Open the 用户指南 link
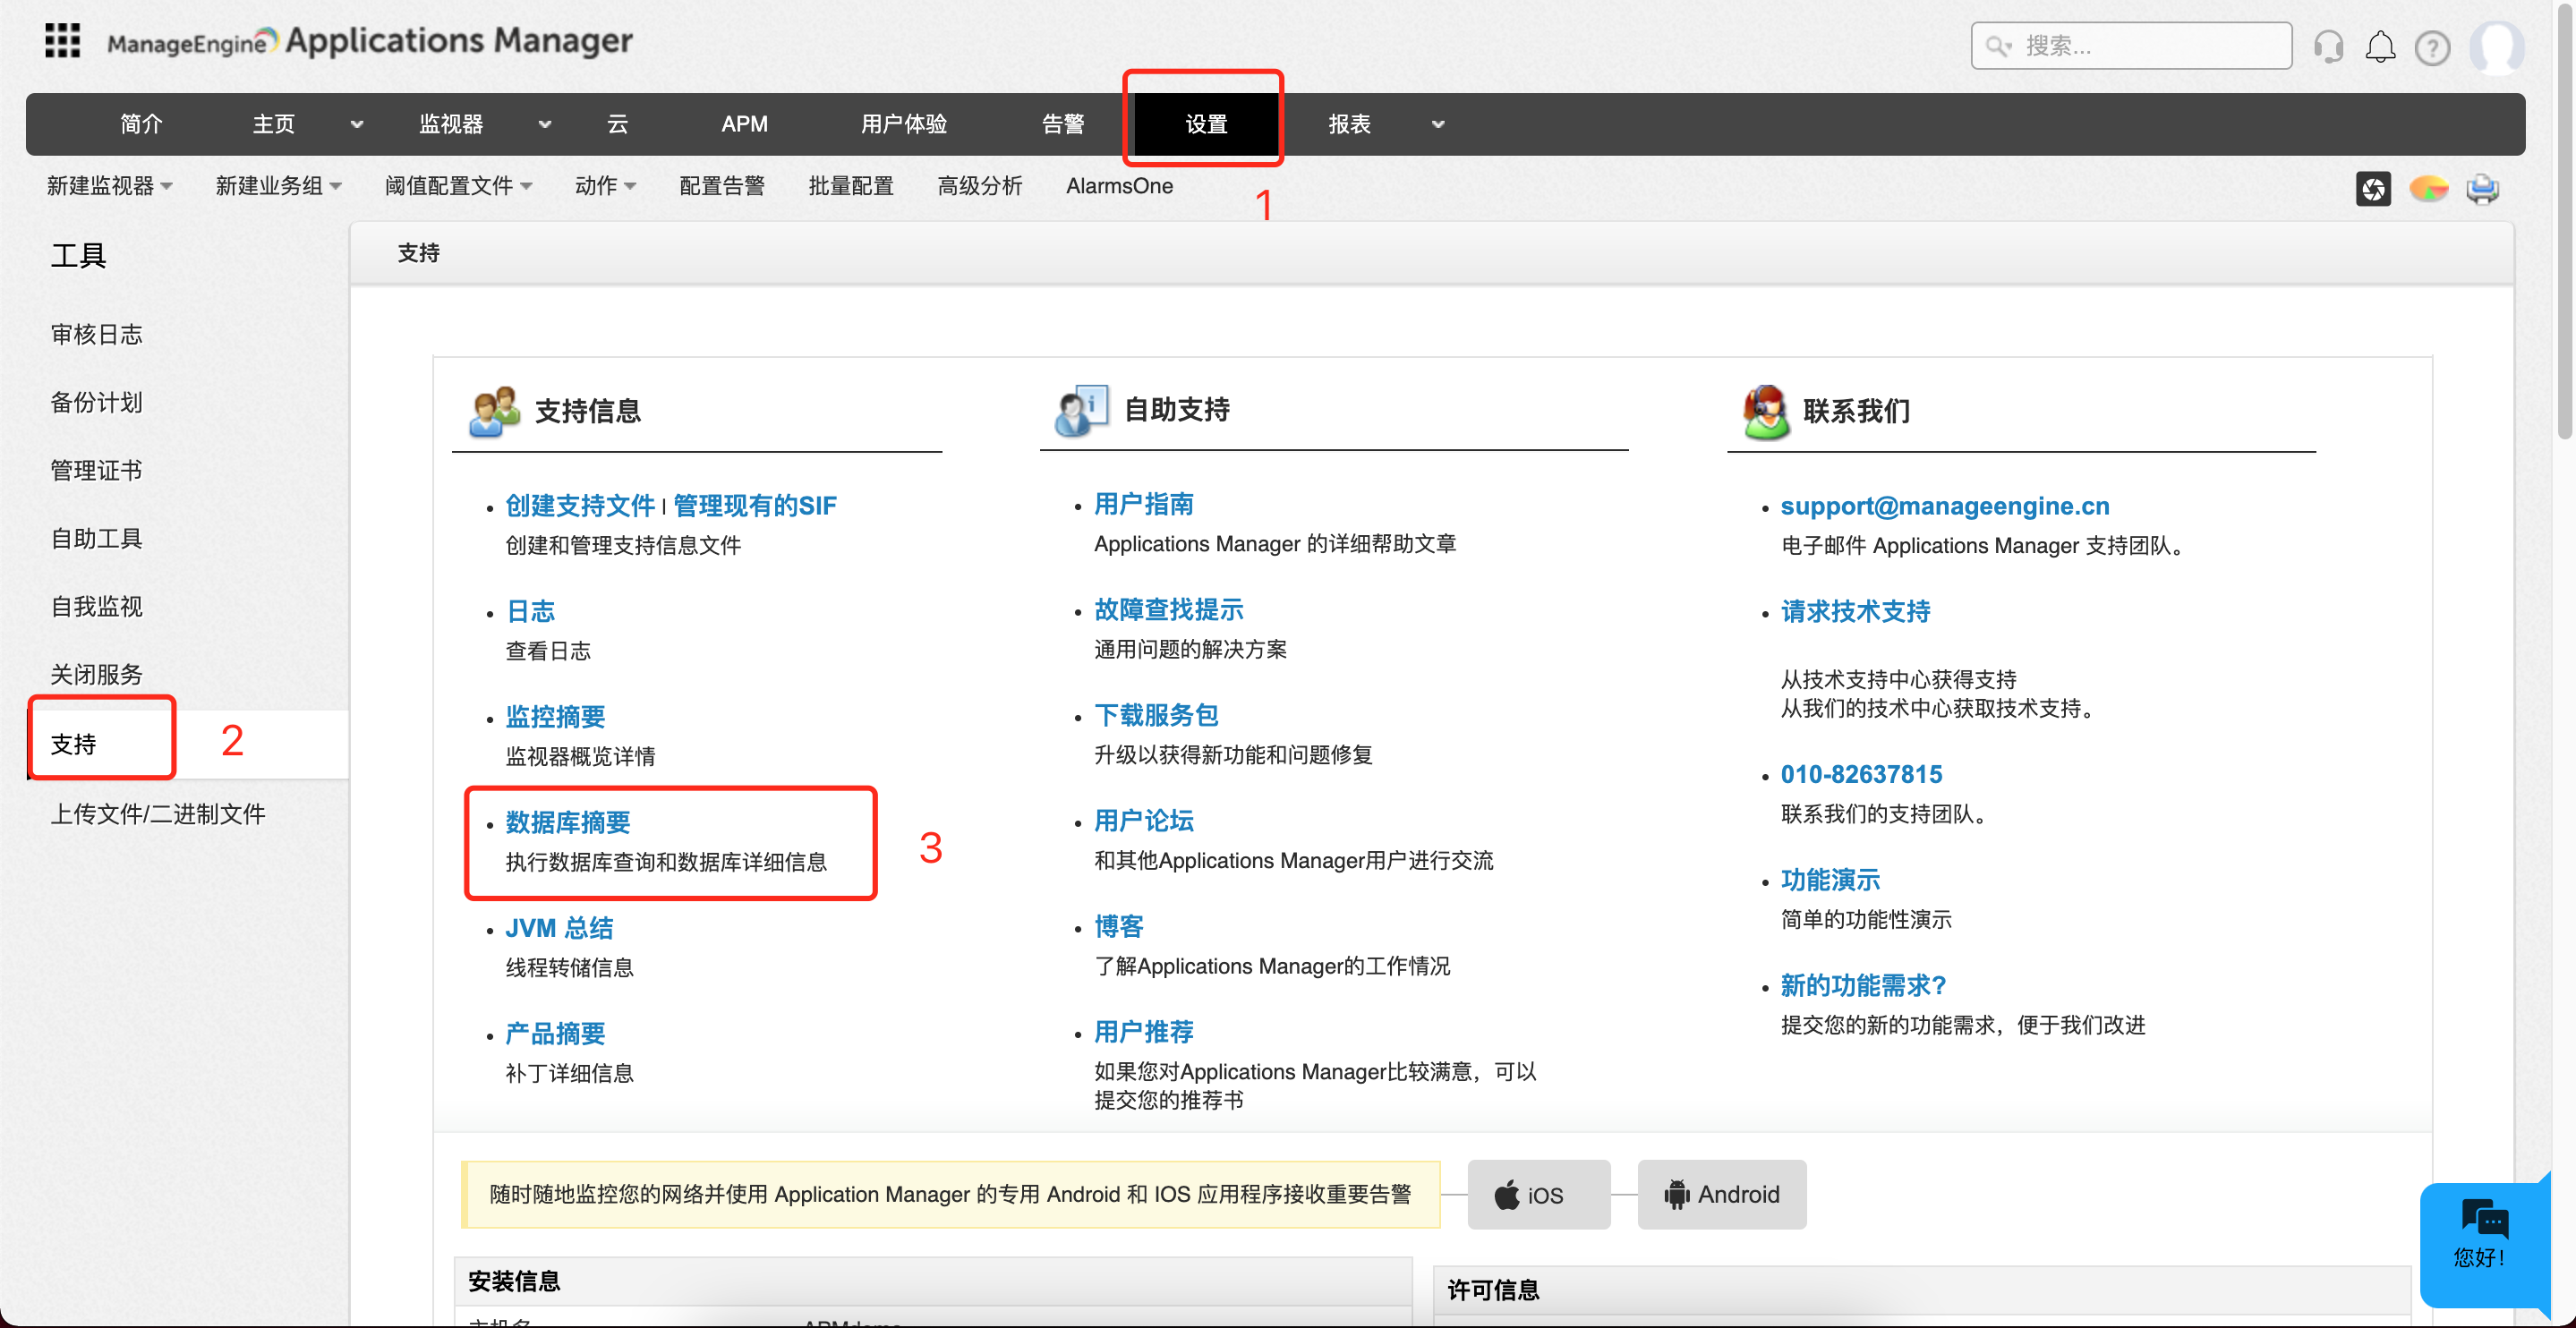2576x1328 pixels. click(x=1144, y=504)
